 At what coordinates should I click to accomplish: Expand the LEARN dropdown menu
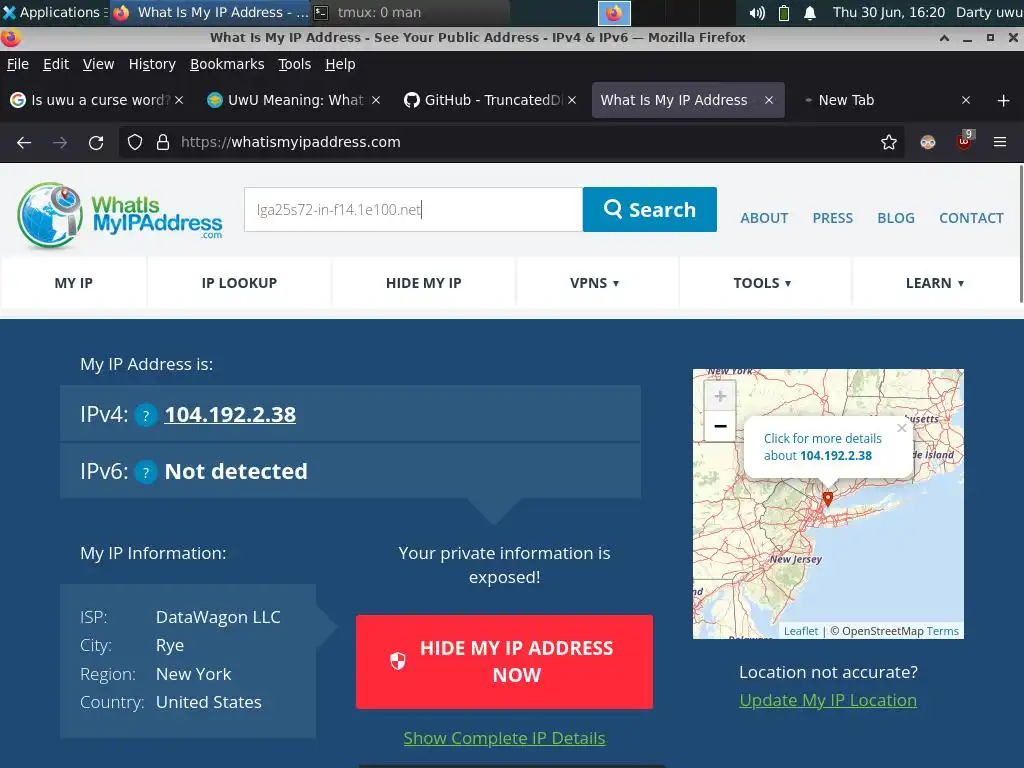click(935, 283)
